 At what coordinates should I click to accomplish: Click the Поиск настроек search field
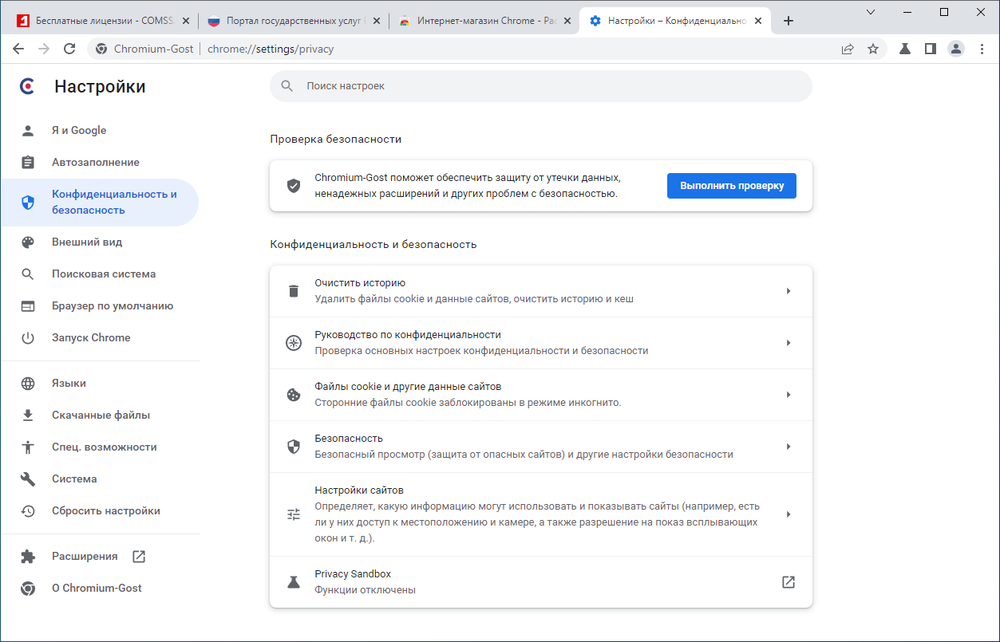pyautogui.click(x=540, y=86)
